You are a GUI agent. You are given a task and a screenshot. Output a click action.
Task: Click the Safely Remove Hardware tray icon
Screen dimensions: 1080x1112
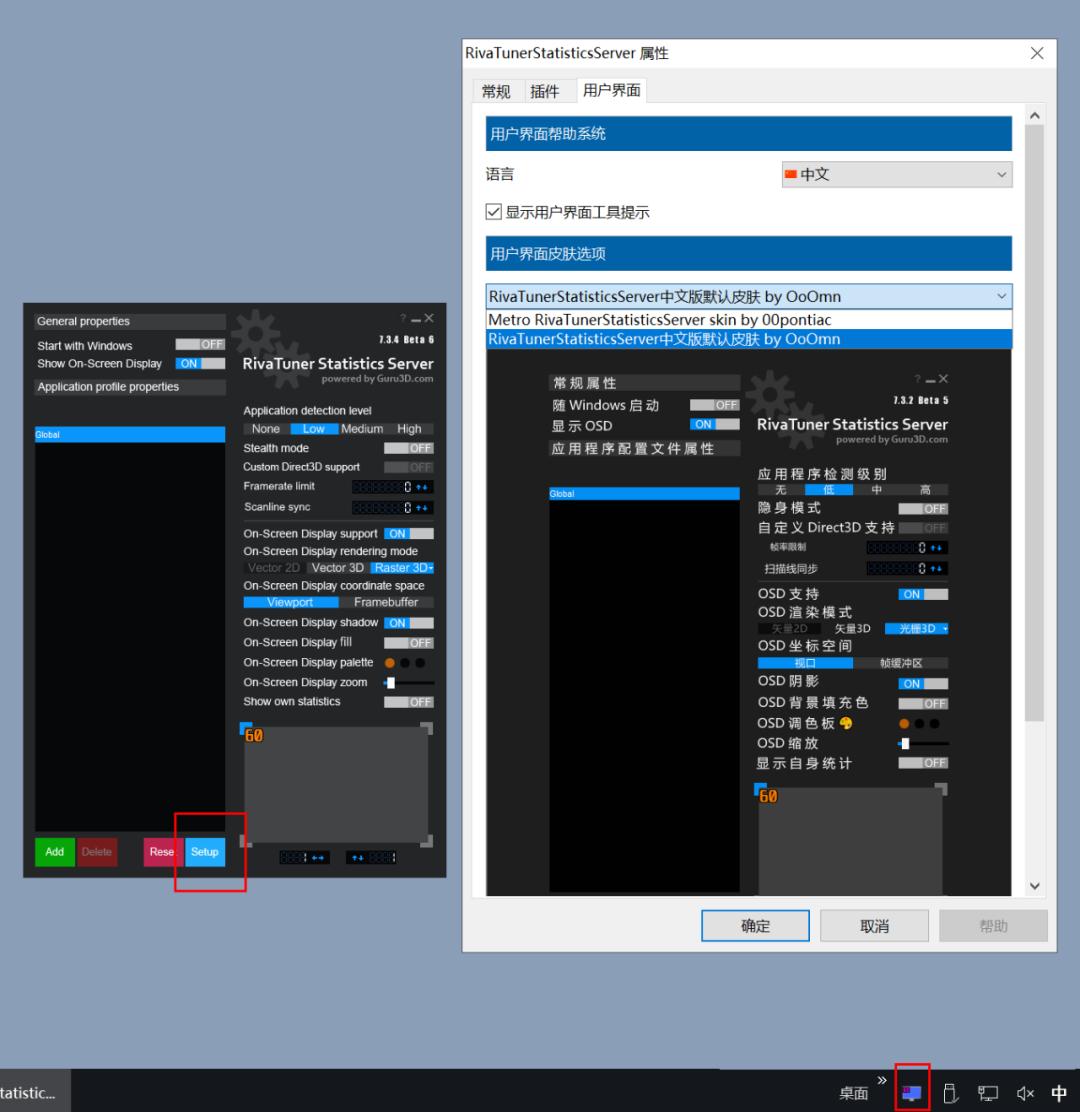point(951,1093)
